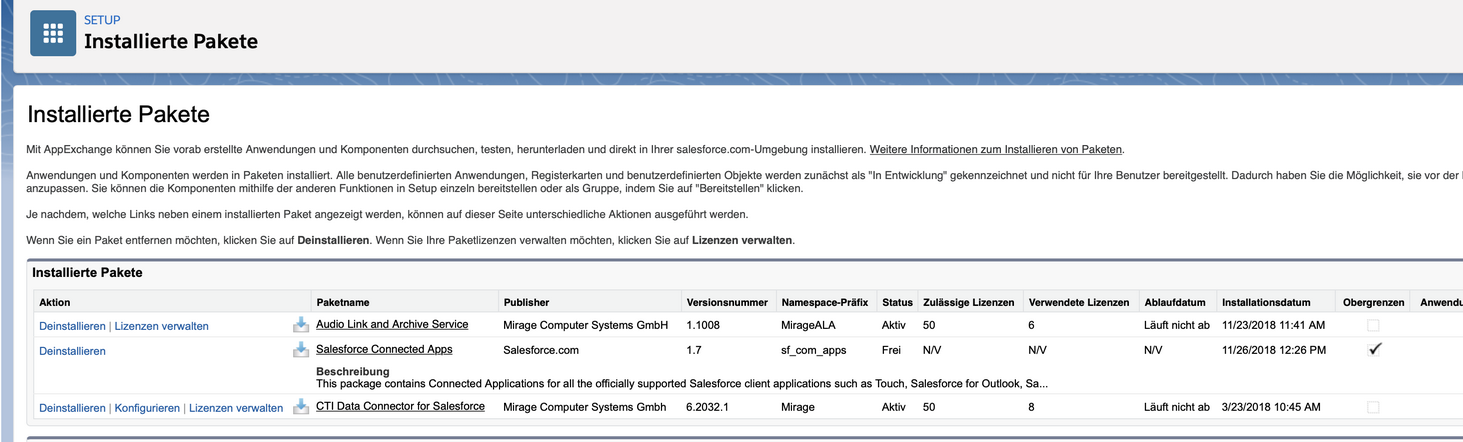The width and height of the screenshot is (1463, 442).
Task: Click the Publisher column header
Action: coord(526,302)
